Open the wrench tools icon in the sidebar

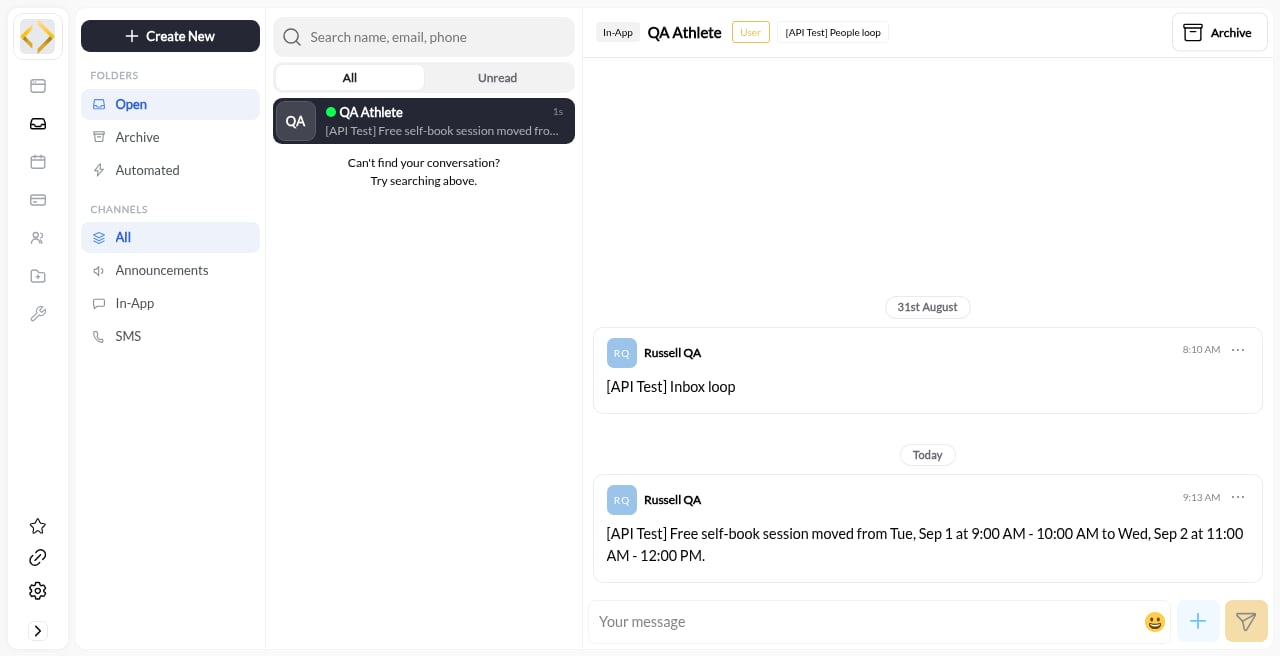[38, 314]
